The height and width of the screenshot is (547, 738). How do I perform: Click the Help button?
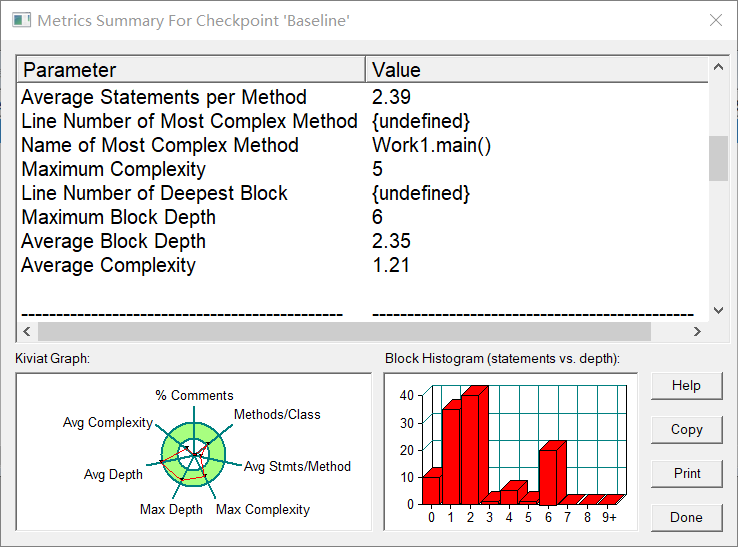pos(686,386)
